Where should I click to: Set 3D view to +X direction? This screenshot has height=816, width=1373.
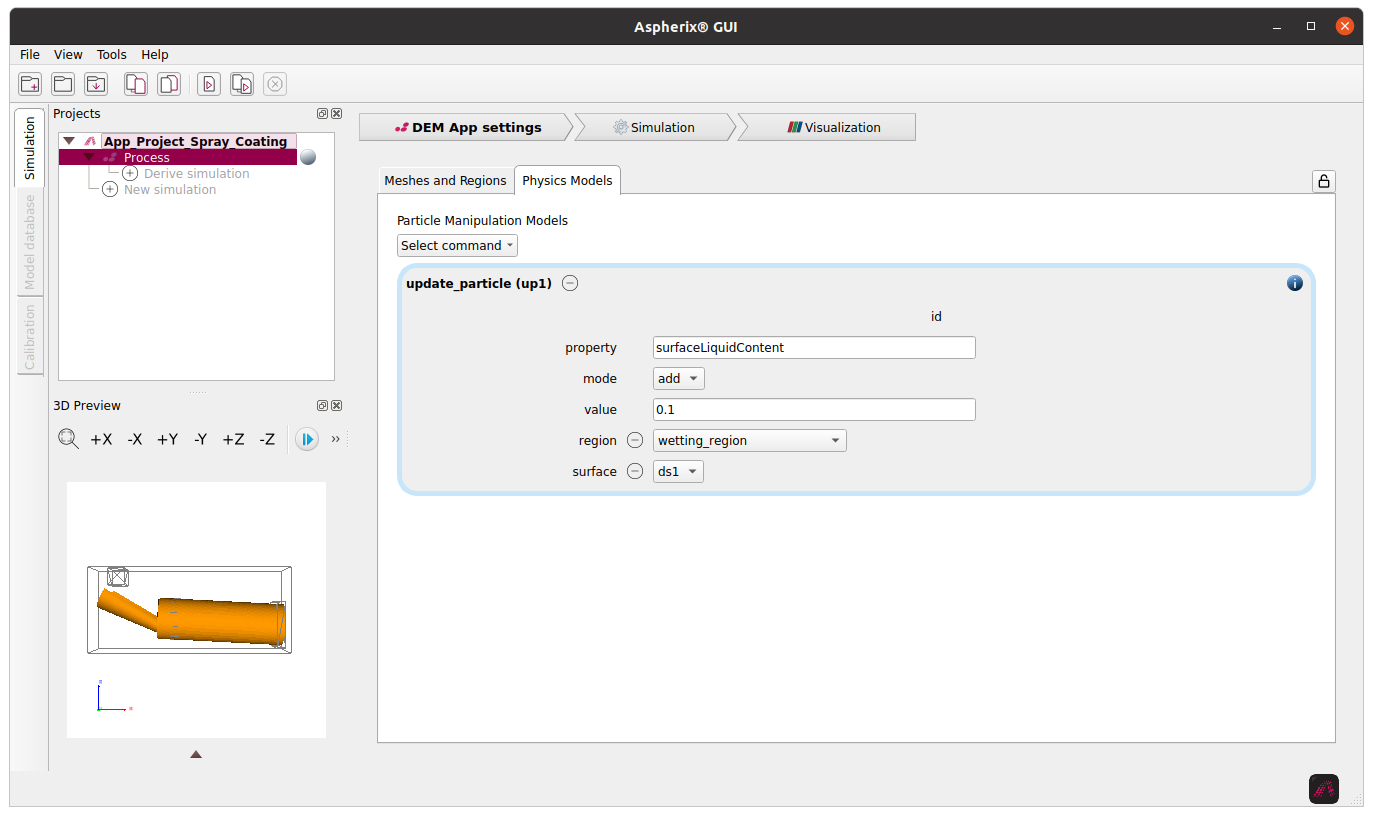coord(101,439)
